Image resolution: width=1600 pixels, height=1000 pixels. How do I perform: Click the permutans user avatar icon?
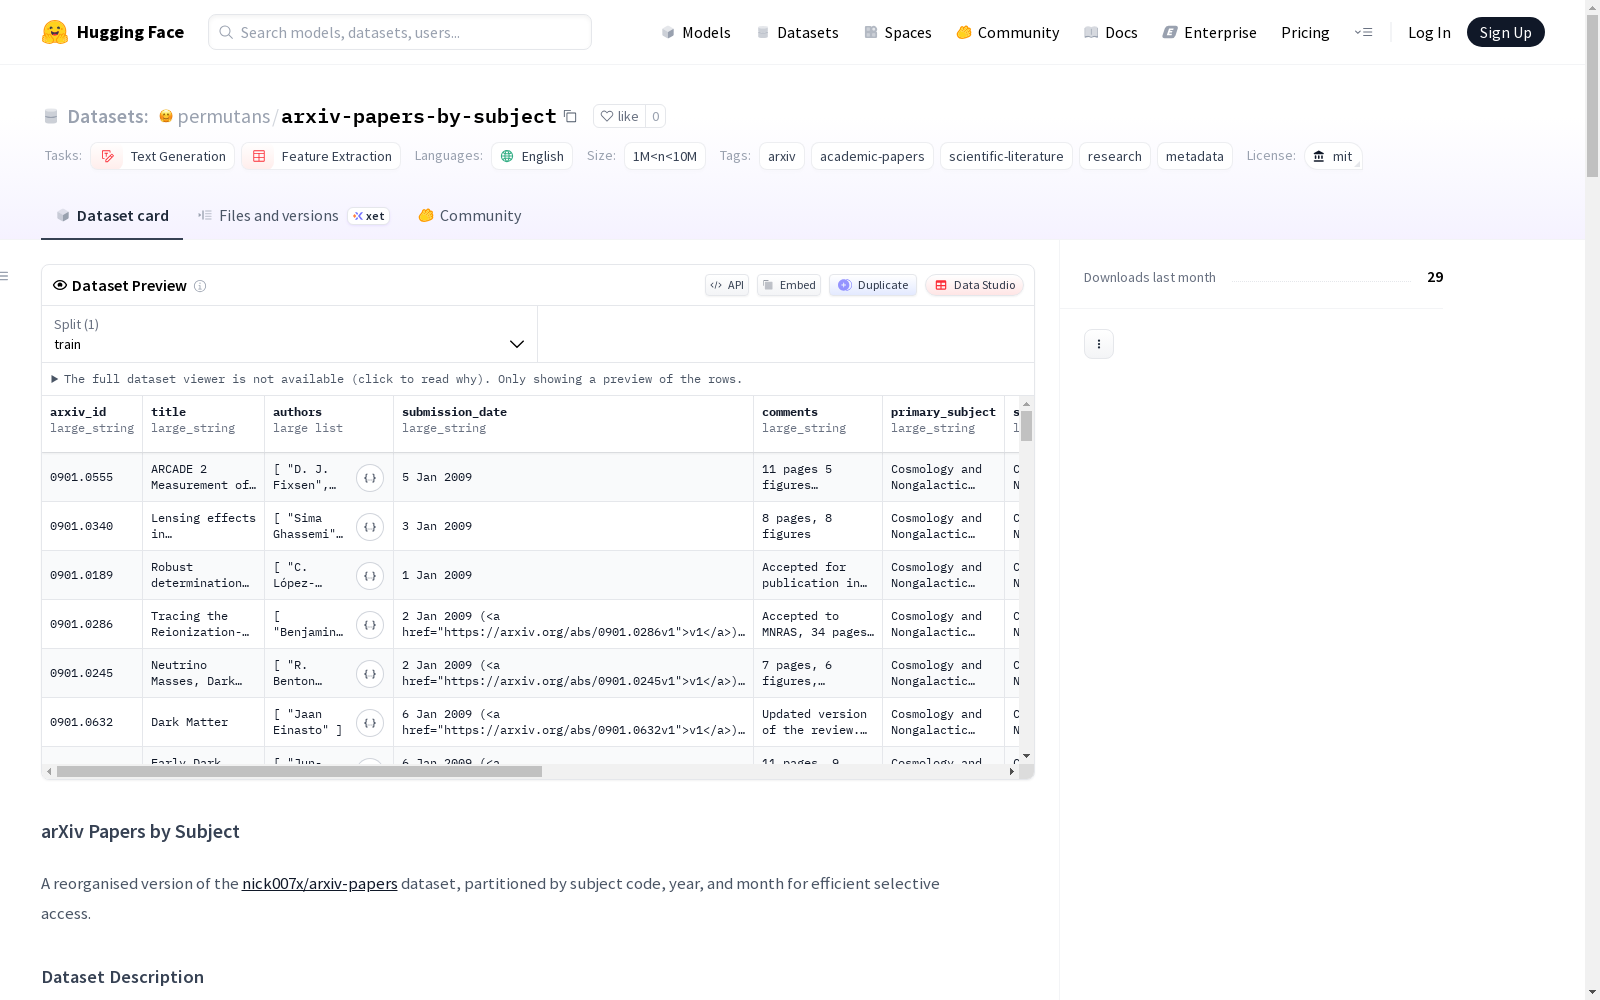166,116
